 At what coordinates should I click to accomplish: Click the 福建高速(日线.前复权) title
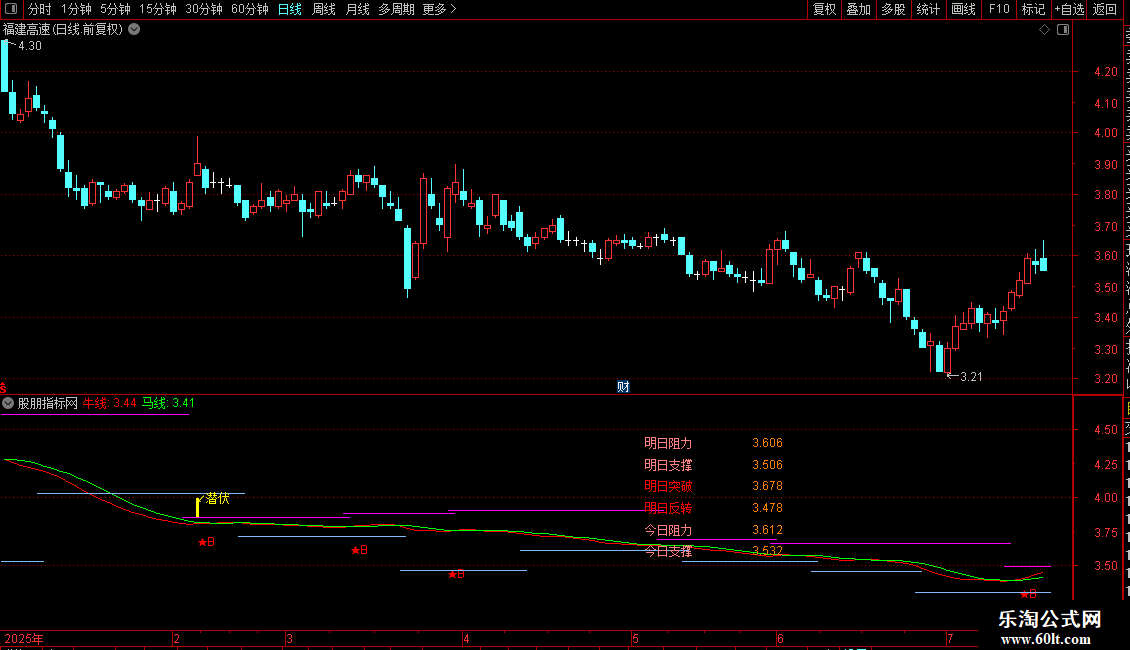63,30
